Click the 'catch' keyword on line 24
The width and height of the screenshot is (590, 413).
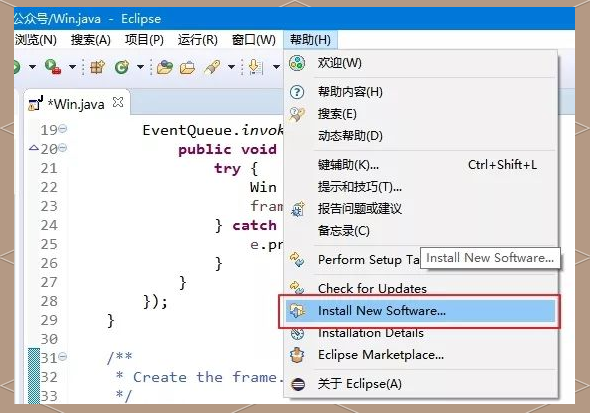[x=254, y=225]
